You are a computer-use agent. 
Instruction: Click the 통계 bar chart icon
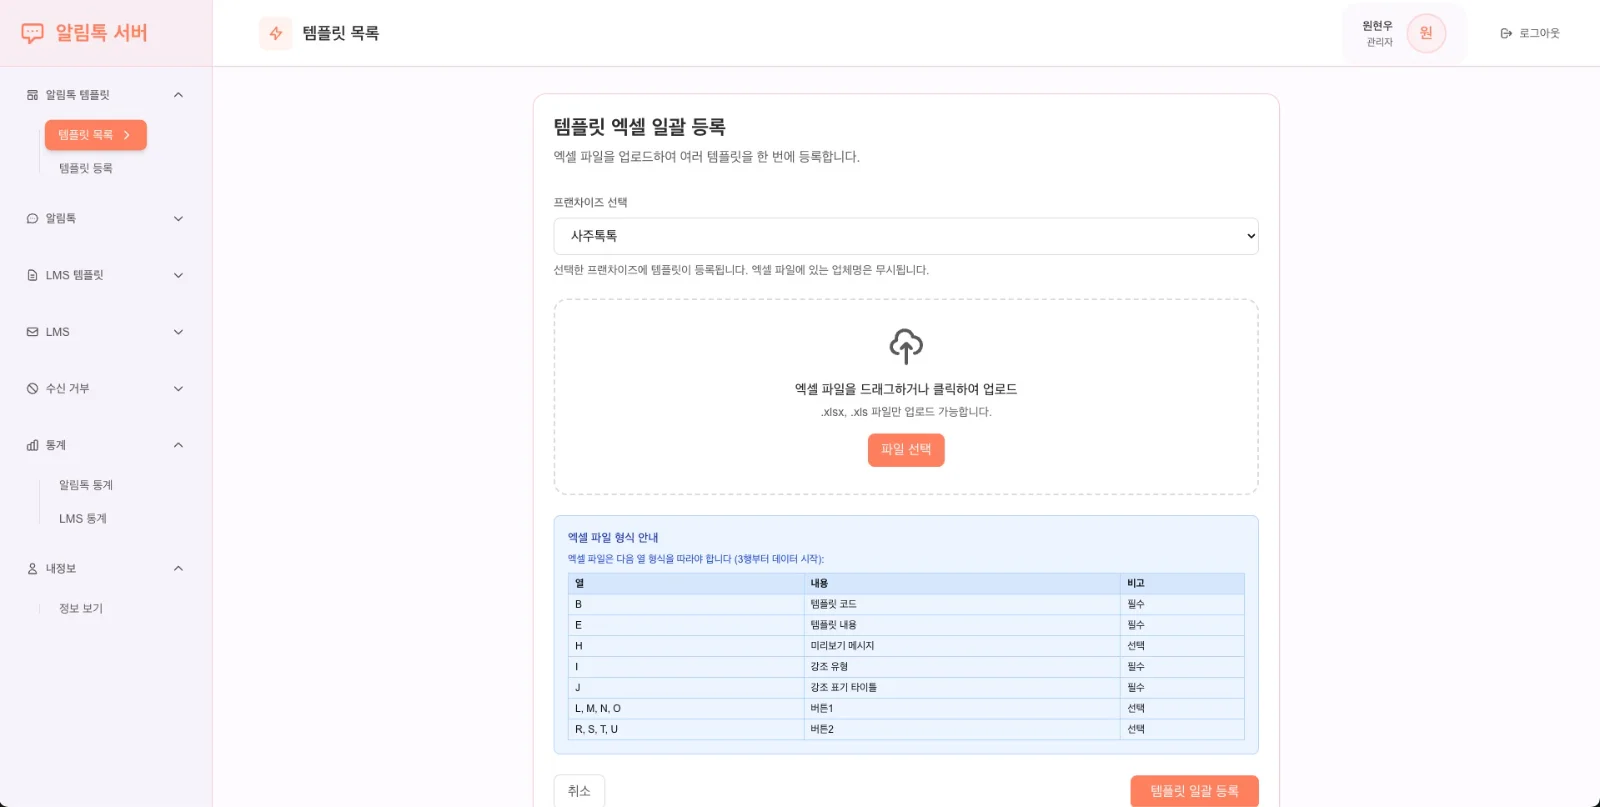(32, 445)
